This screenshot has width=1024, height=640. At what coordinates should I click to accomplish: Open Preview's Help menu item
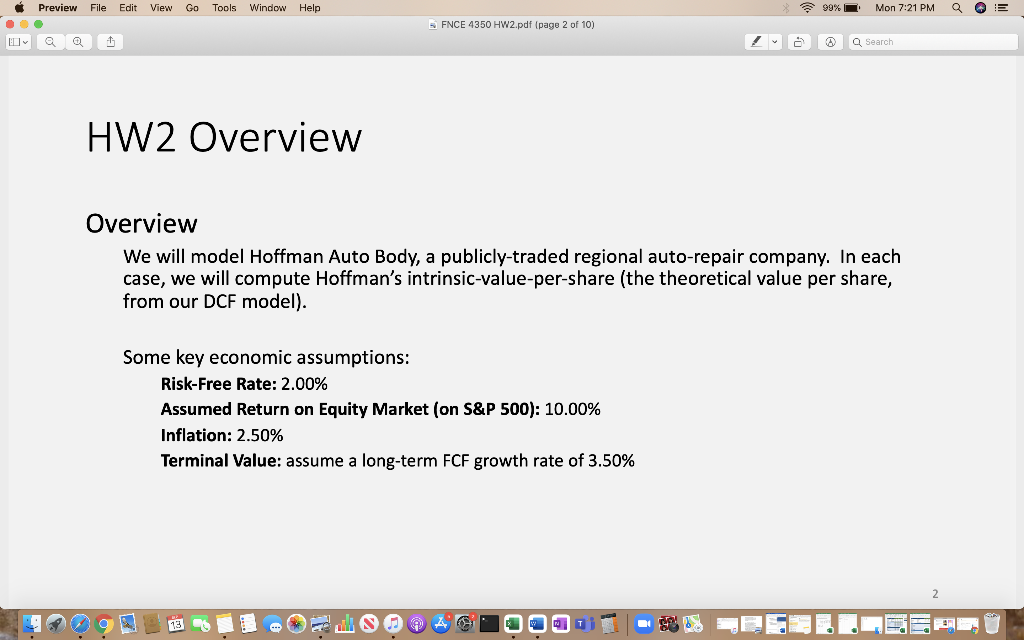point(309,7)
